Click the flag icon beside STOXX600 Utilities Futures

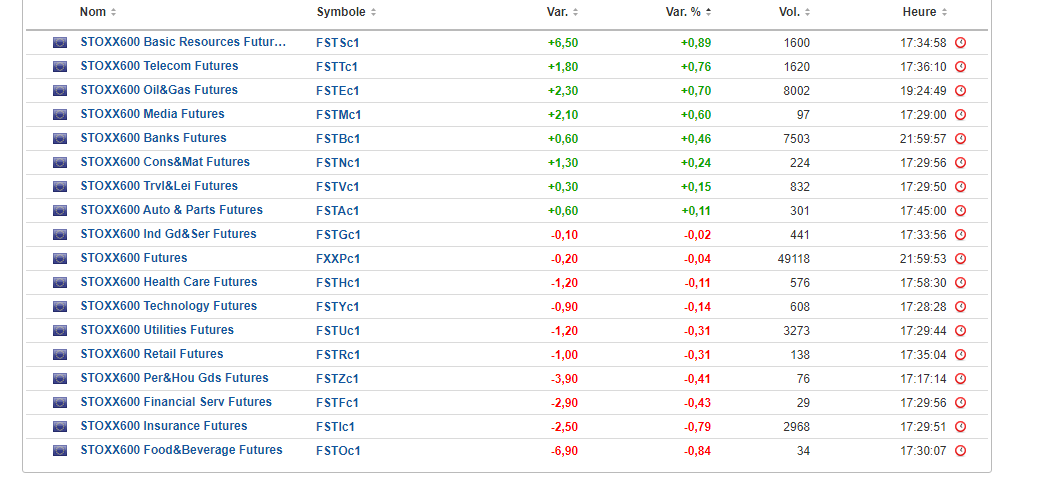(60, 331)
